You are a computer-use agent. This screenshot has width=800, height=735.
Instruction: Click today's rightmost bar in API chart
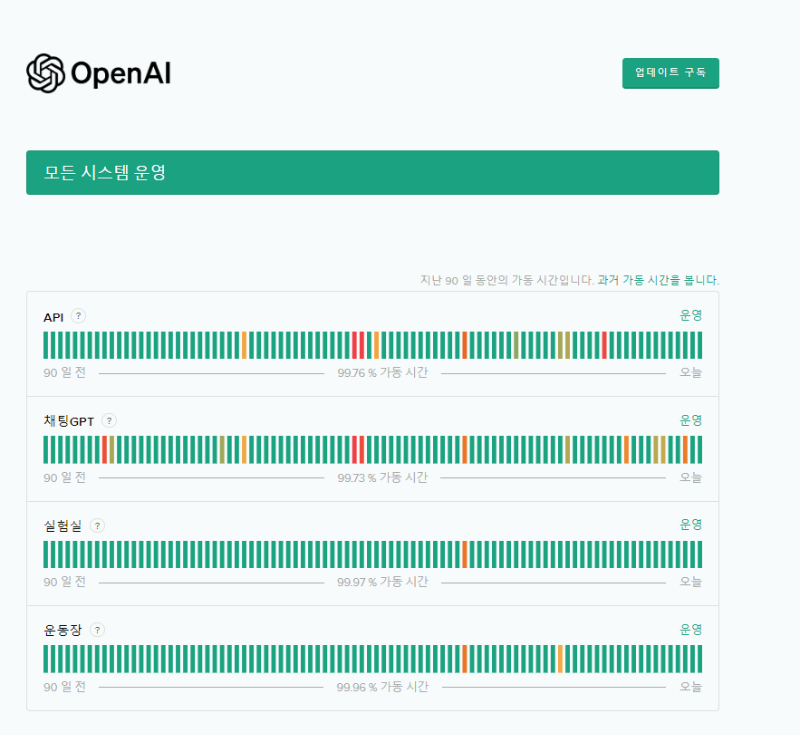[x=701, y=344]
